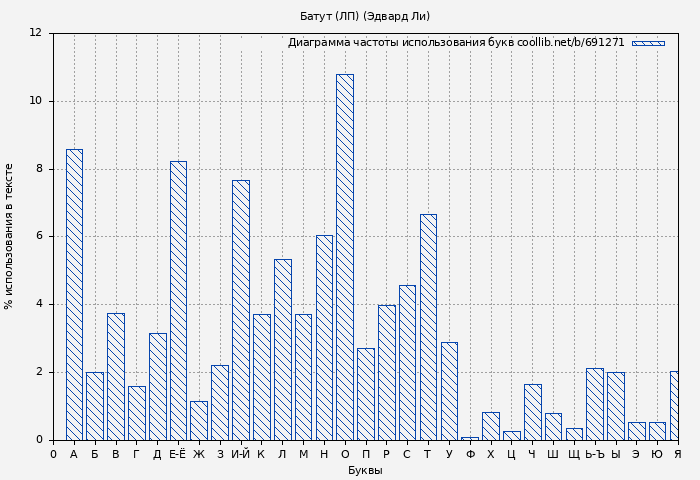This screenshot has width=700, height=480.
Task: Click the x-axis tick label Ф
Action: tap(470, 455)
